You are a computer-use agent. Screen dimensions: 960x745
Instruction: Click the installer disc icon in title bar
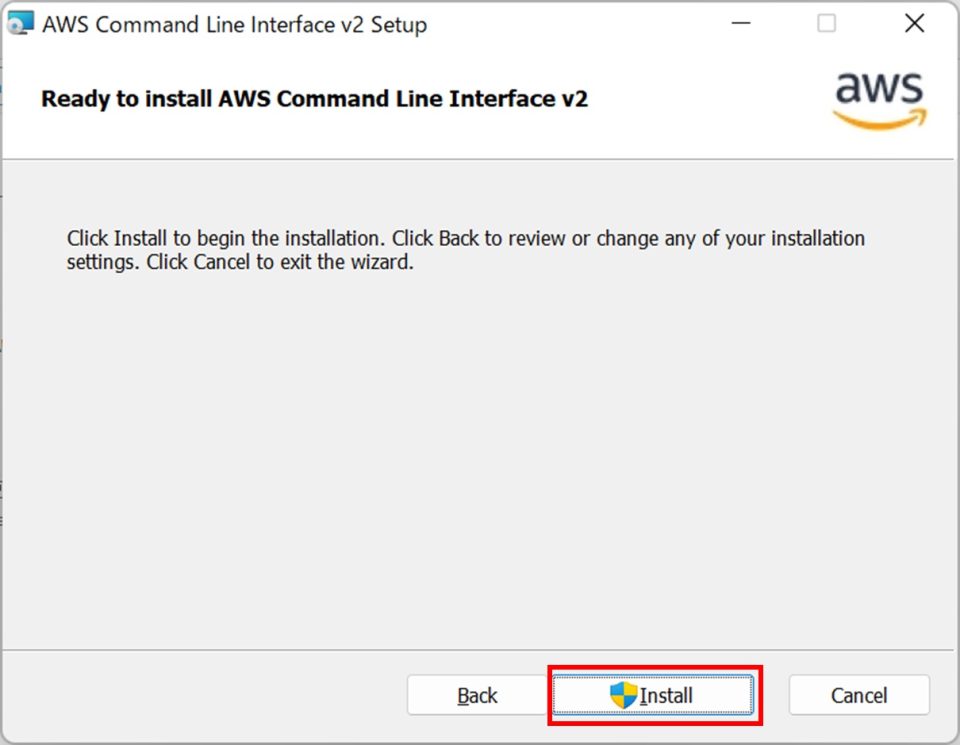coord(21,24)
